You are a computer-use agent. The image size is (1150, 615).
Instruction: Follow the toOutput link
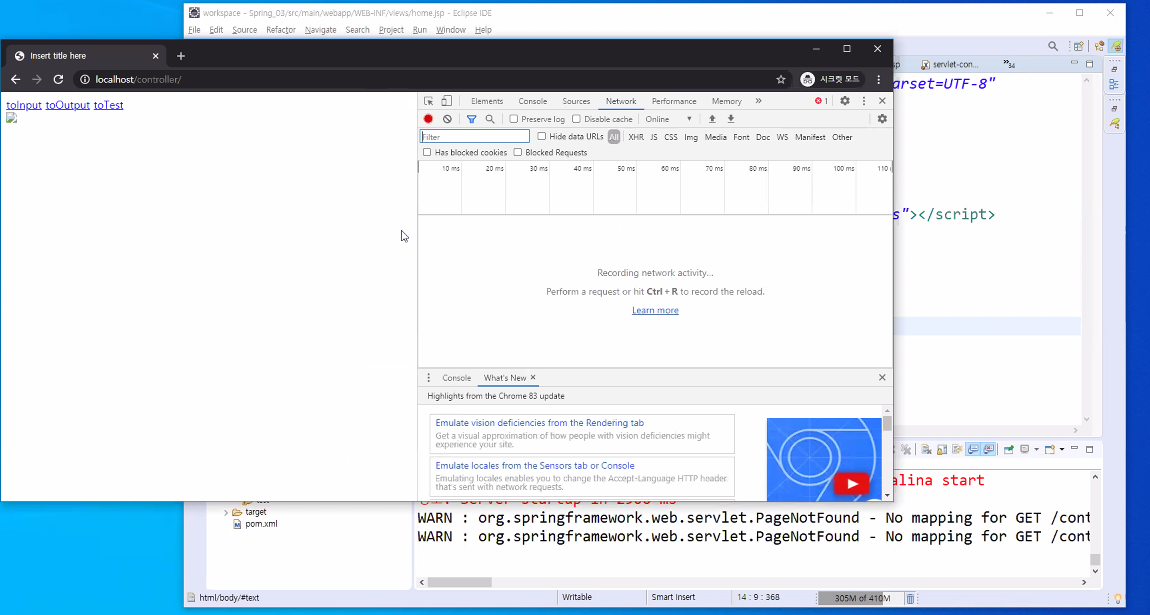(x=67, y=105)
